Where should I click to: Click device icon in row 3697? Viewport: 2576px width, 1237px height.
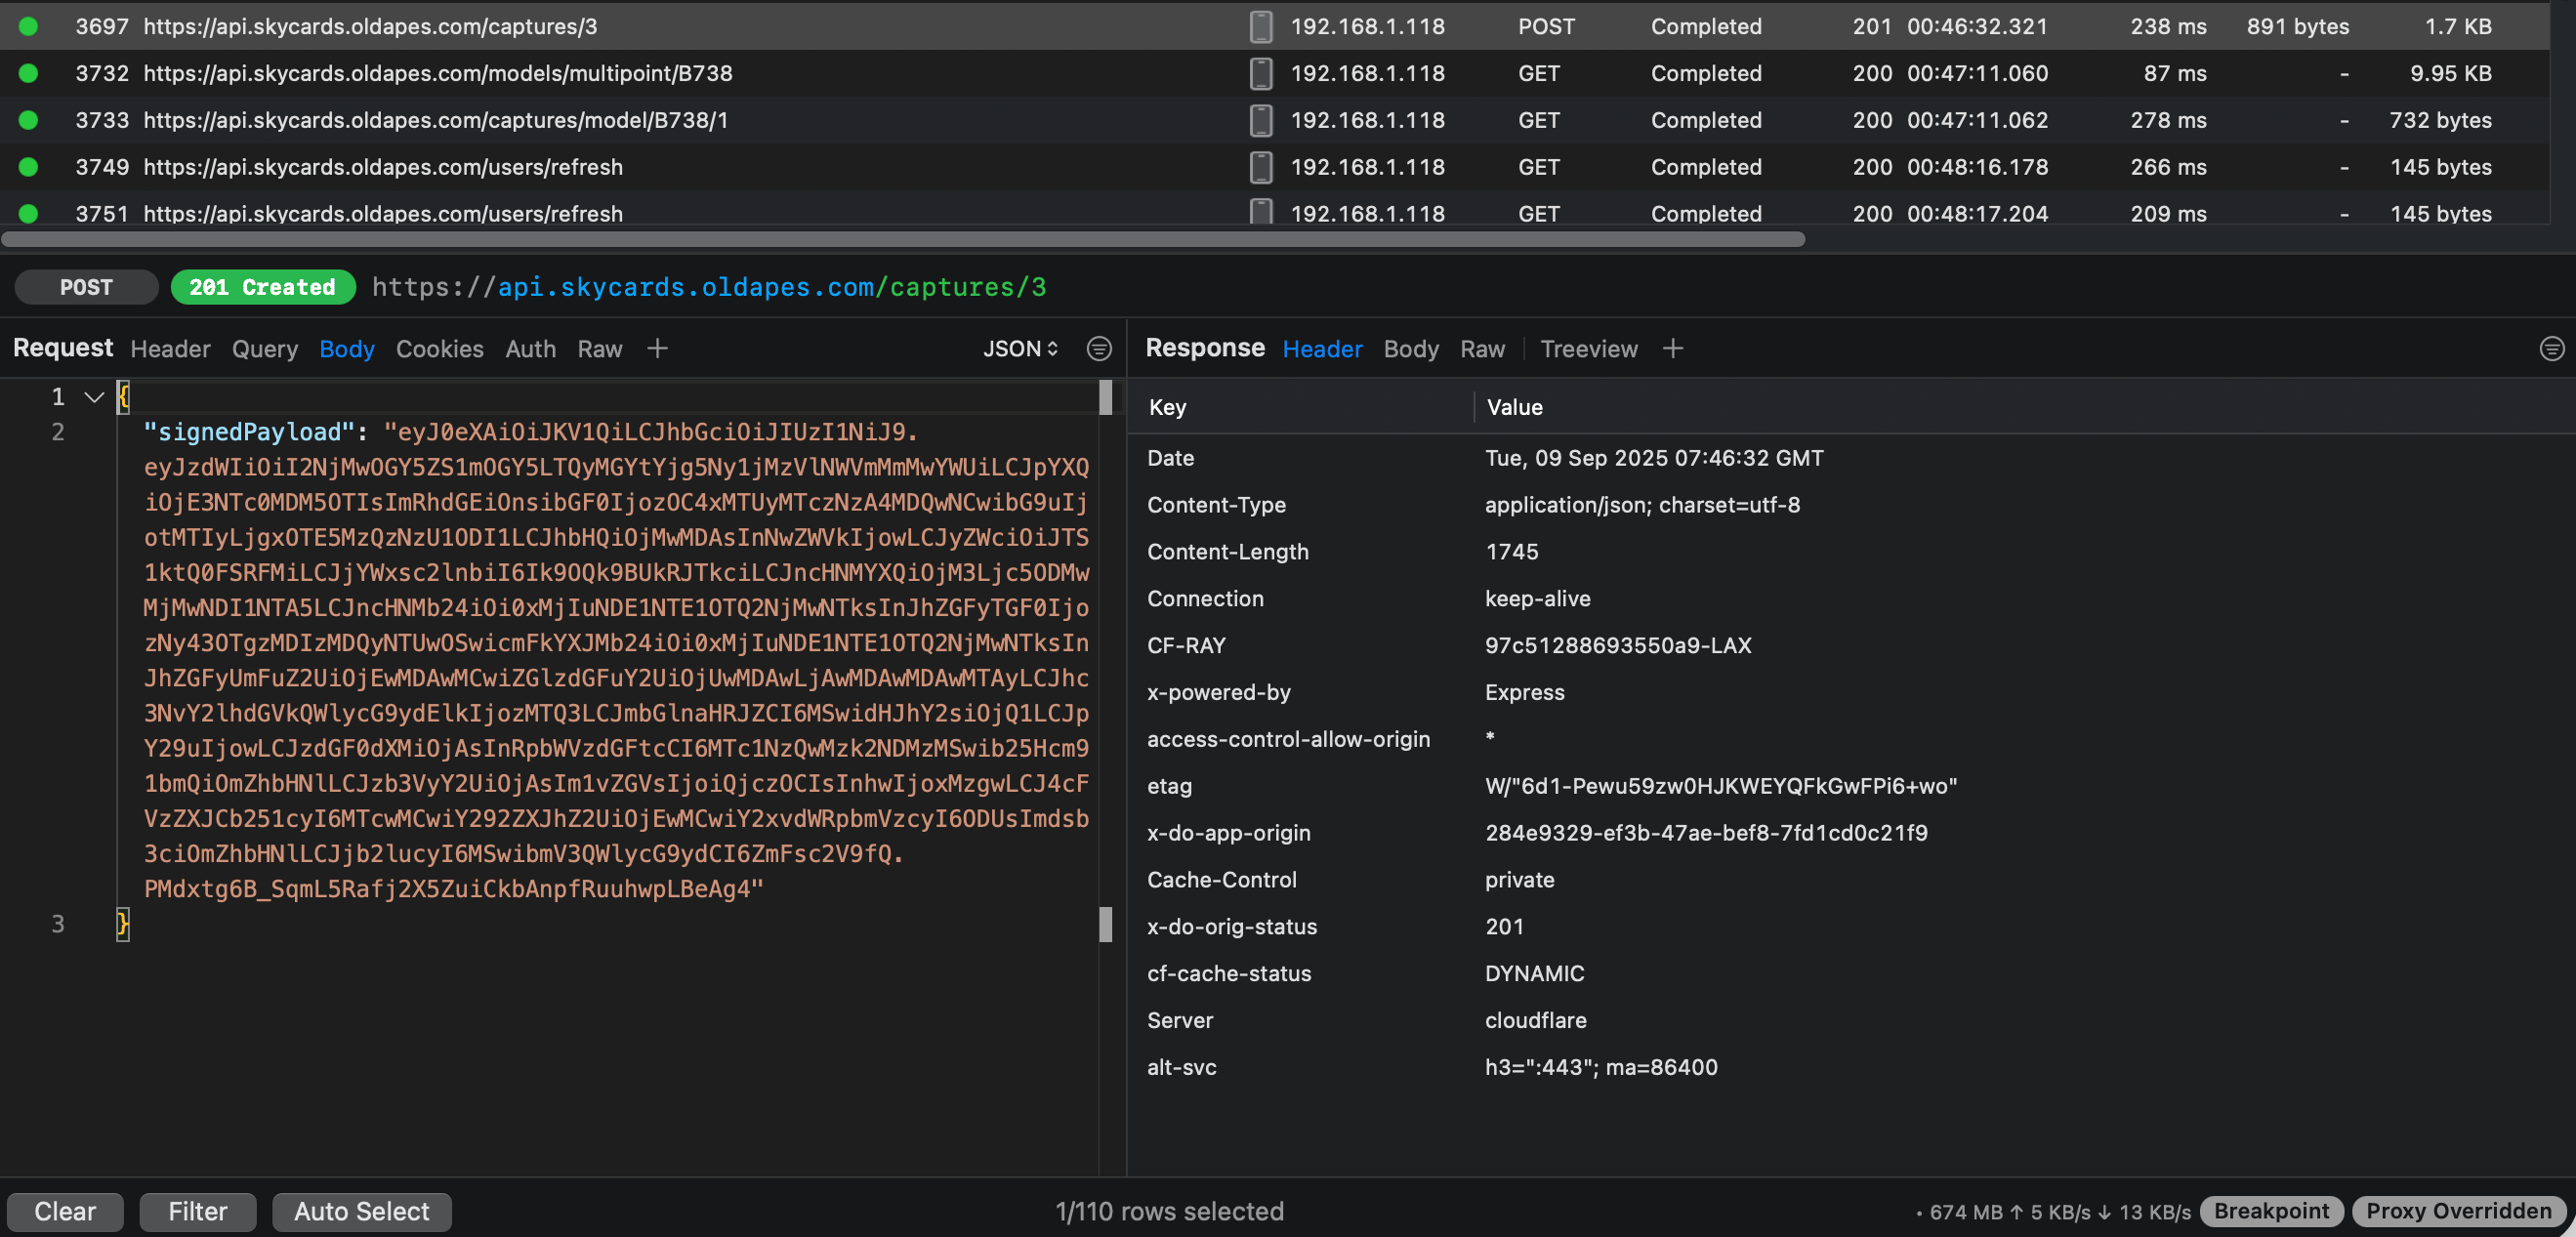(x=1261, y=27)
